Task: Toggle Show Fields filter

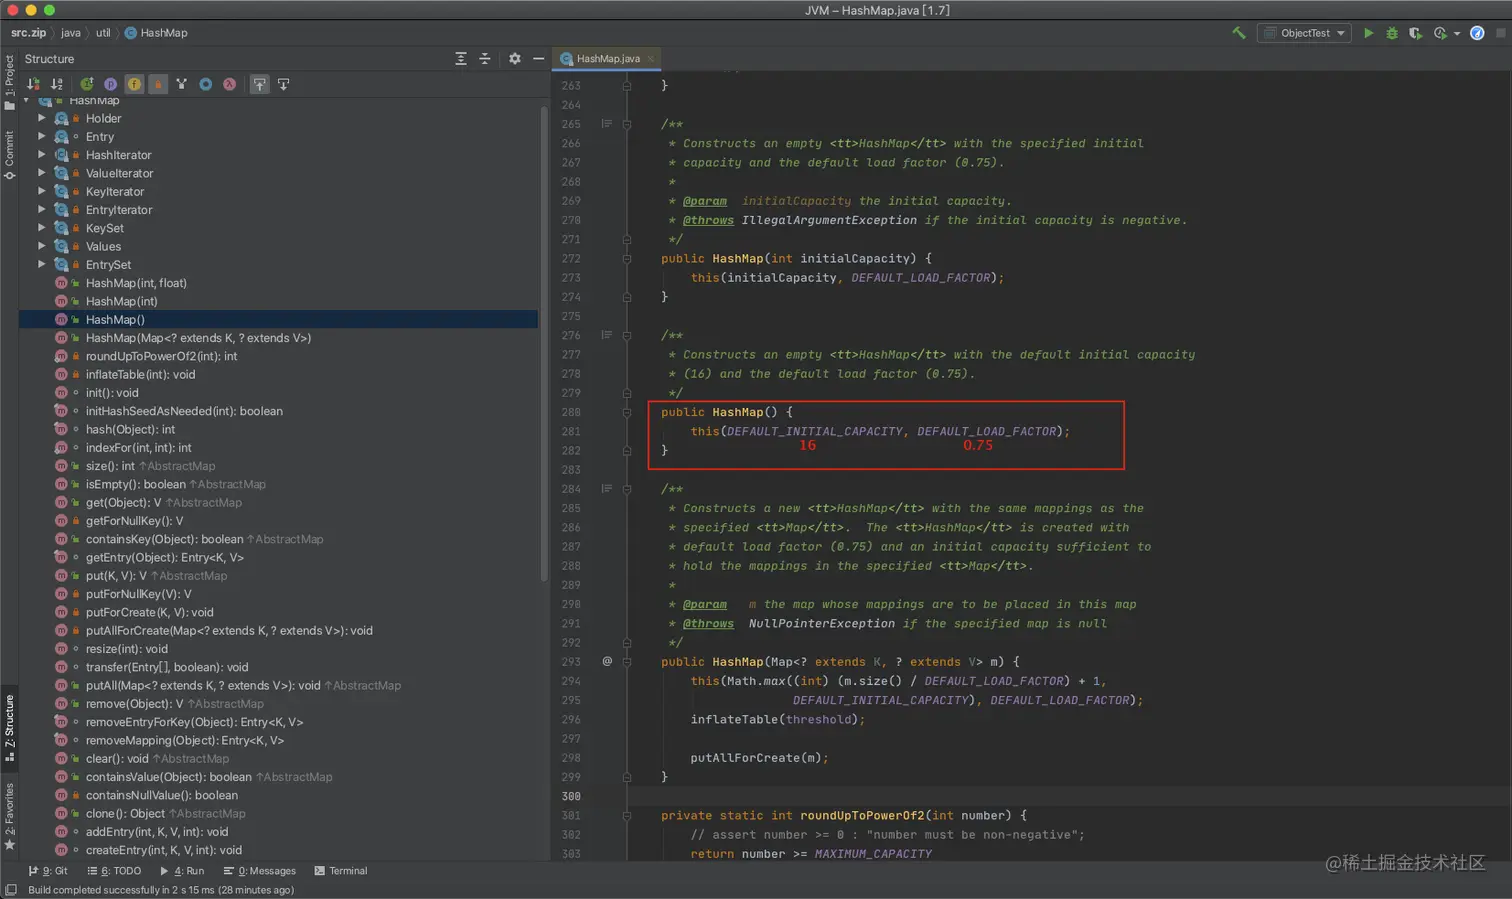Action: click(x=134, y=84)
